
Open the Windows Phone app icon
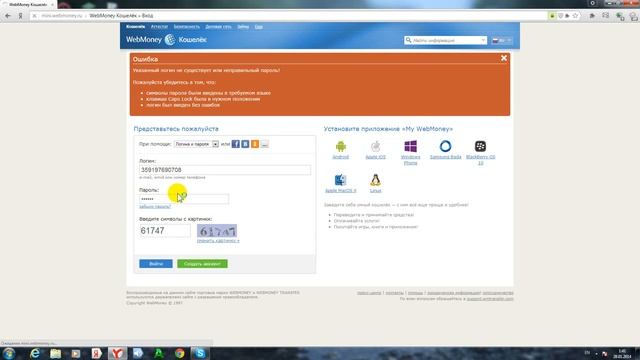pos(411,146)
